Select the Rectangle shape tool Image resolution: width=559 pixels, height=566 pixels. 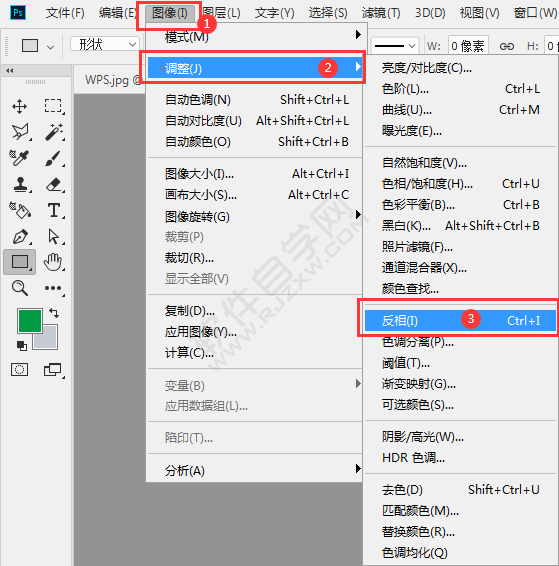point(20,262)
